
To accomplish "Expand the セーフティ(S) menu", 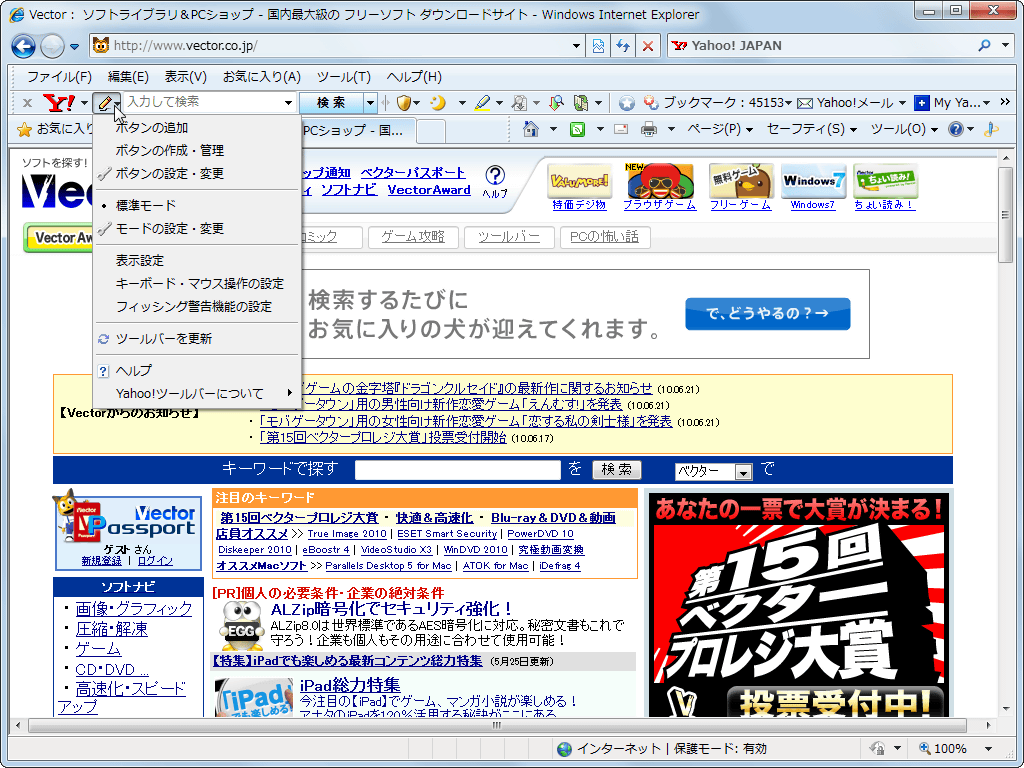I will tap(811, 129).
